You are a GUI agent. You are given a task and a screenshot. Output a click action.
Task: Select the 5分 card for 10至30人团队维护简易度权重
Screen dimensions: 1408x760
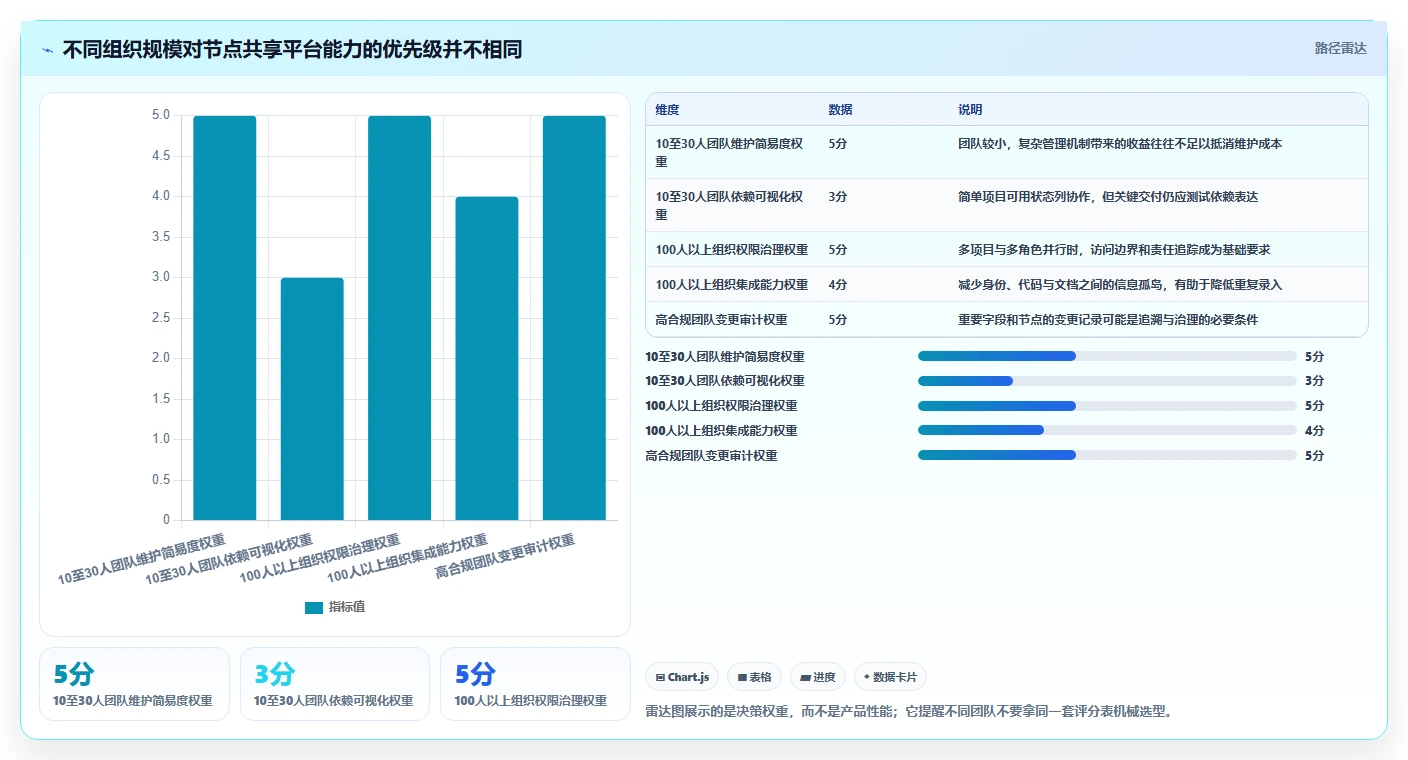135,684
